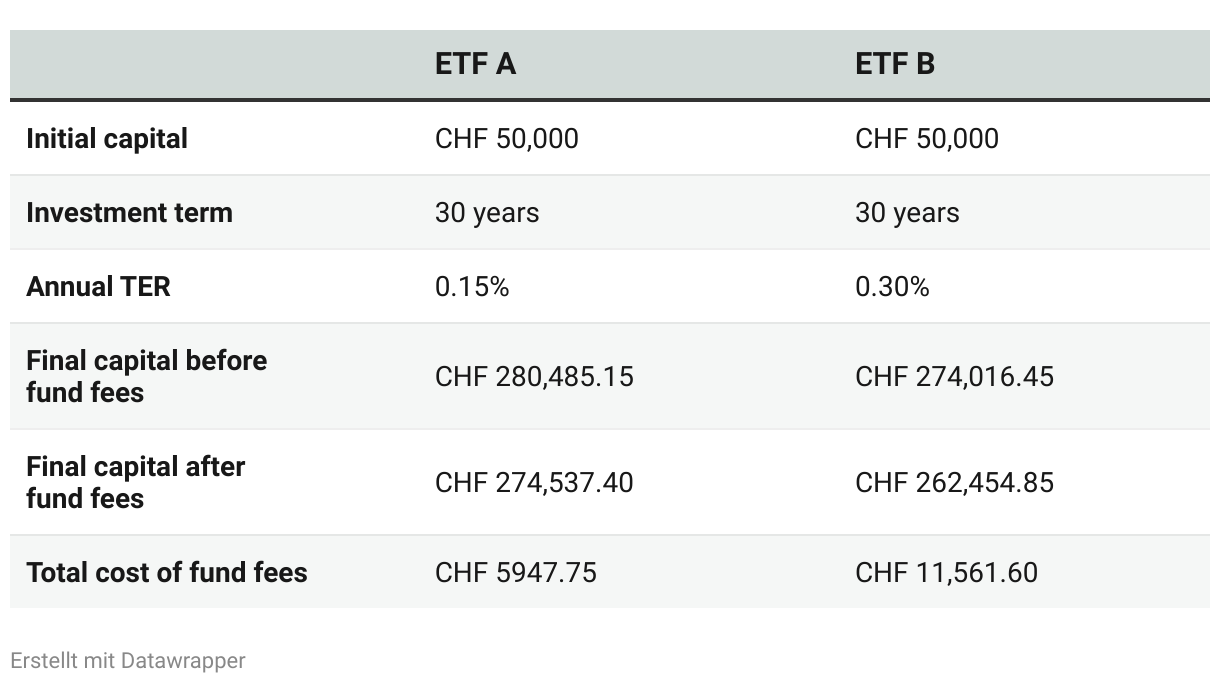
Task: Click ETF B 30 years cell
Action: [x=907, y=212]
